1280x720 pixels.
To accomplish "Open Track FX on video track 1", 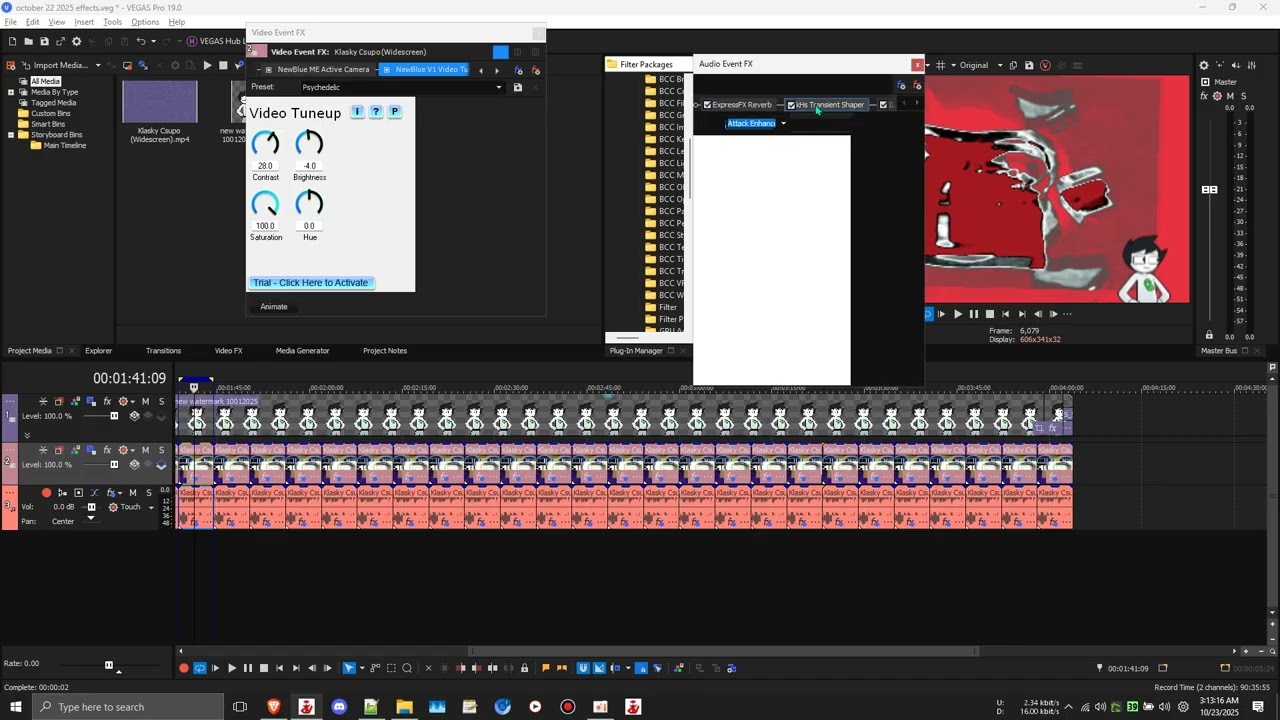I will [107, 401].
